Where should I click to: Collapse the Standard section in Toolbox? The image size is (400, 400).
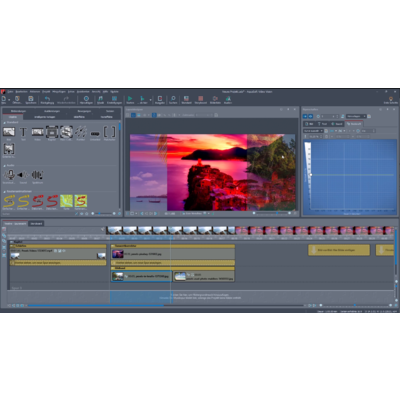point(5,123)
